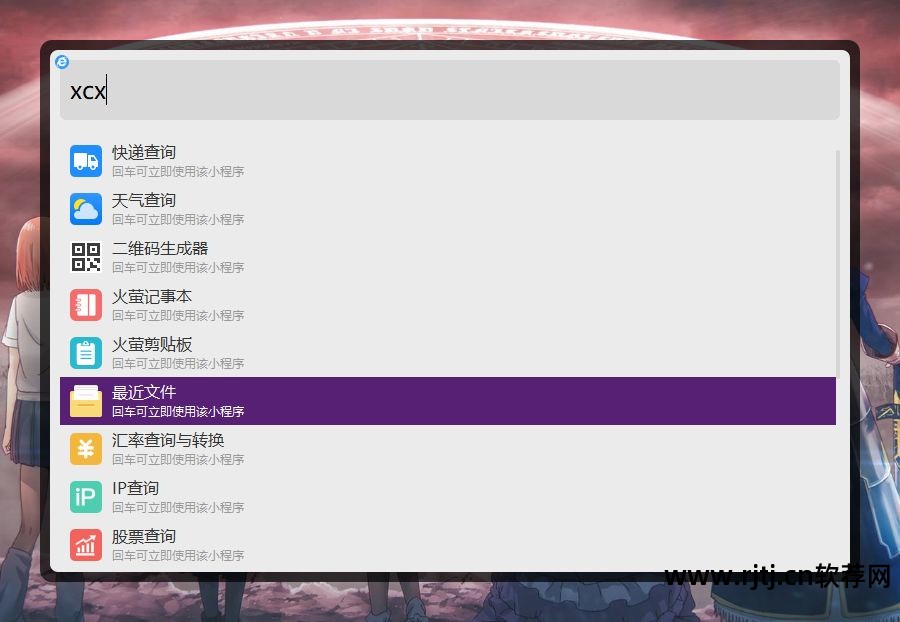The width and height of the screenshot is (900, 622).
Task: Click the Internet Explorer badge in top-left corner
Action: (x=63, y=62)
